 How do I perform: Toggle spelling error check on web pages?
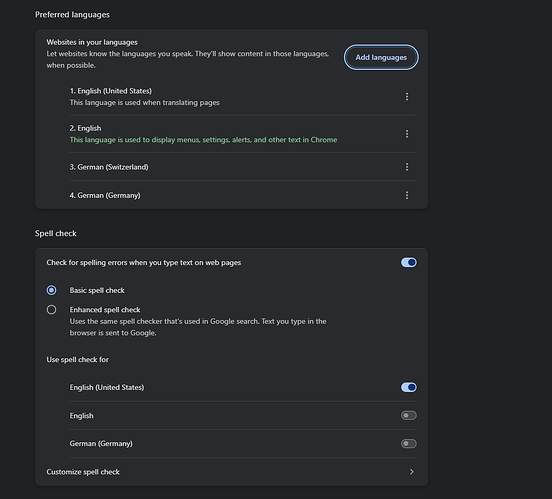[408, 262]
